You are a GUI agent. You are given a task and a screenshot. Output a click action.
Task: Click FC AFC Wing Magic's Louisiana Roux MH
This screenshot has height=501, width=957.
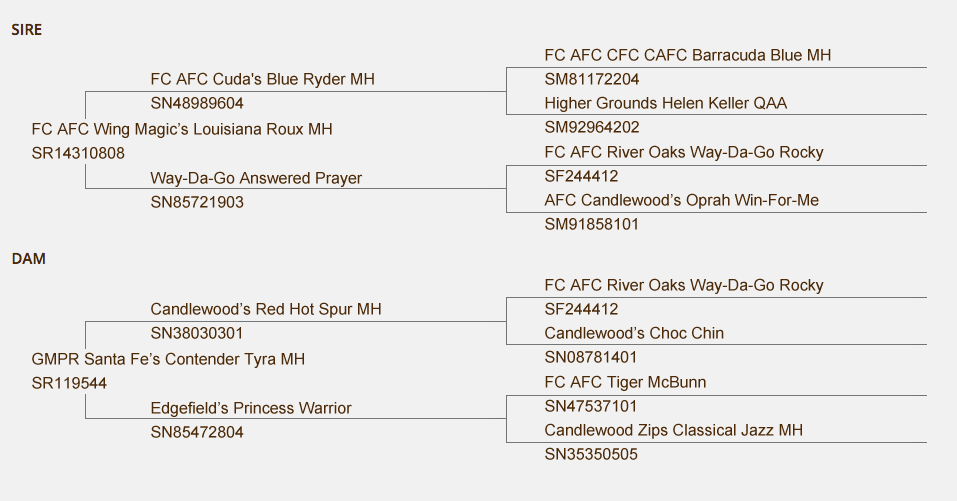click(x=182, y=129)
